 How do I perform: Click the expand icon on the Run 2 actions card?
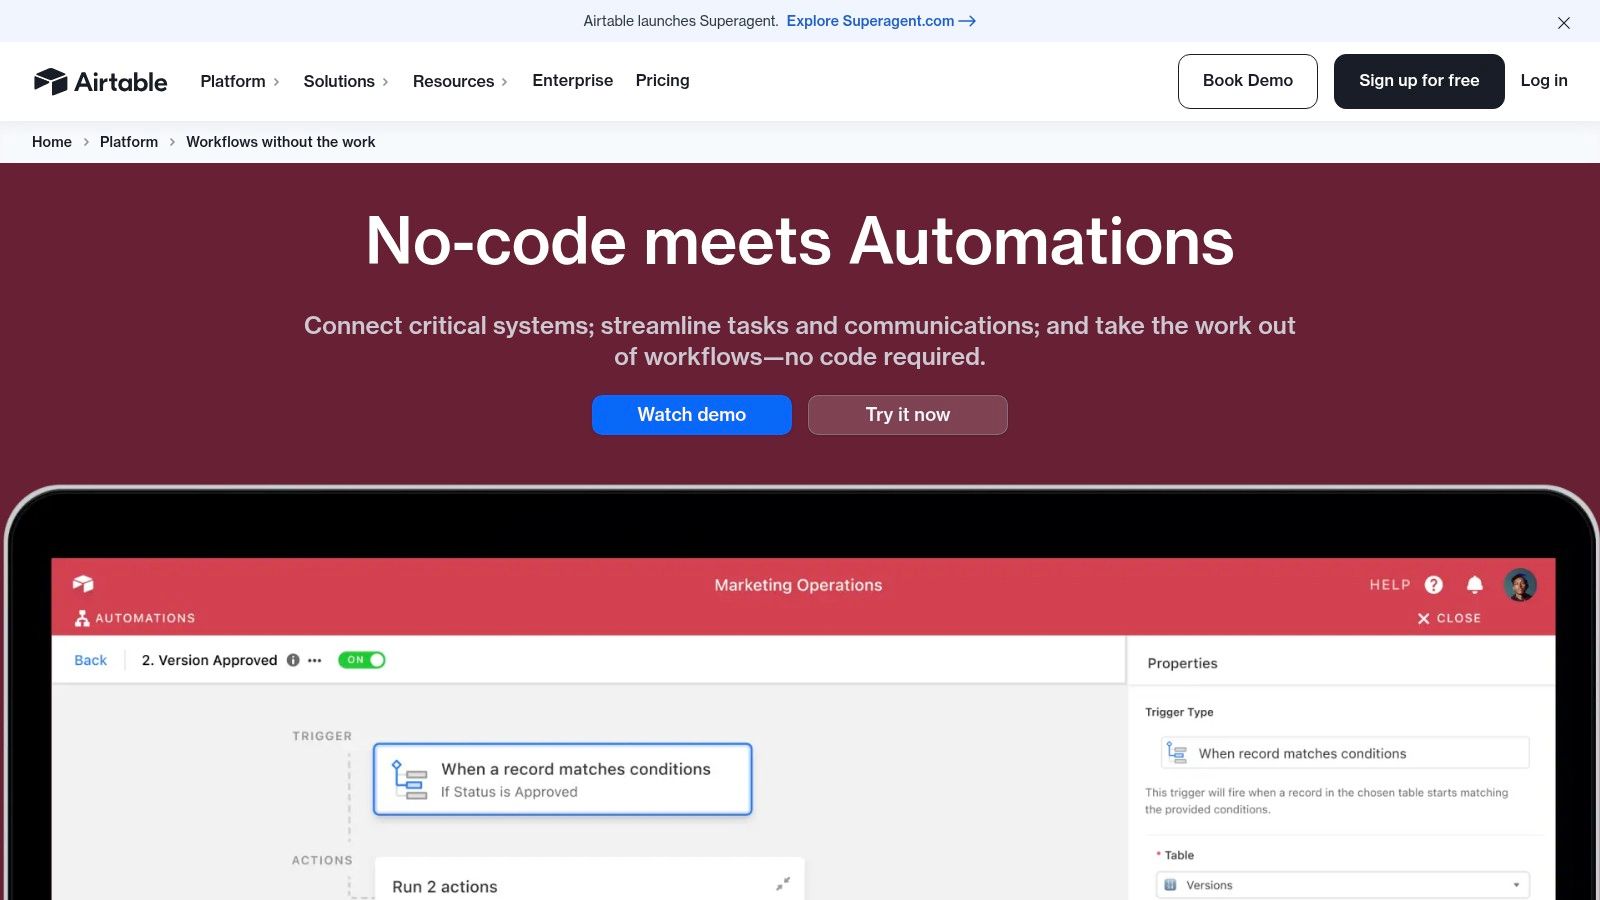(x=781, y=883)
